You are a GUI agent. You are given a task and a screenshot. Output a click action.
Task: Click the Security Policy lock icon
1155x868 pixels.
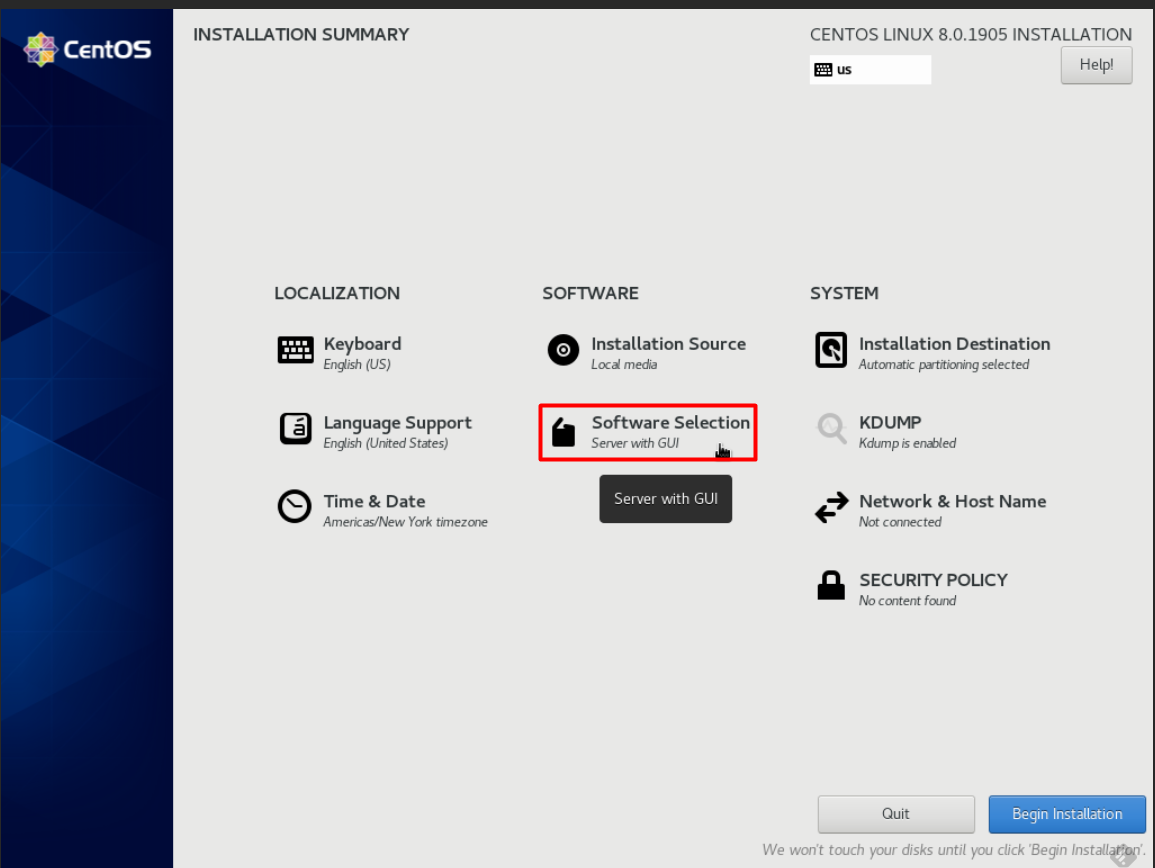(831, 585)
